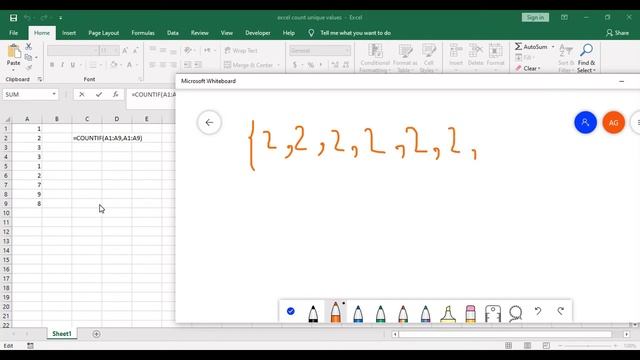Pick the eraser tool in Whiteboard
Viewport: 640px width, 360px height.
[x=470, y=313]
